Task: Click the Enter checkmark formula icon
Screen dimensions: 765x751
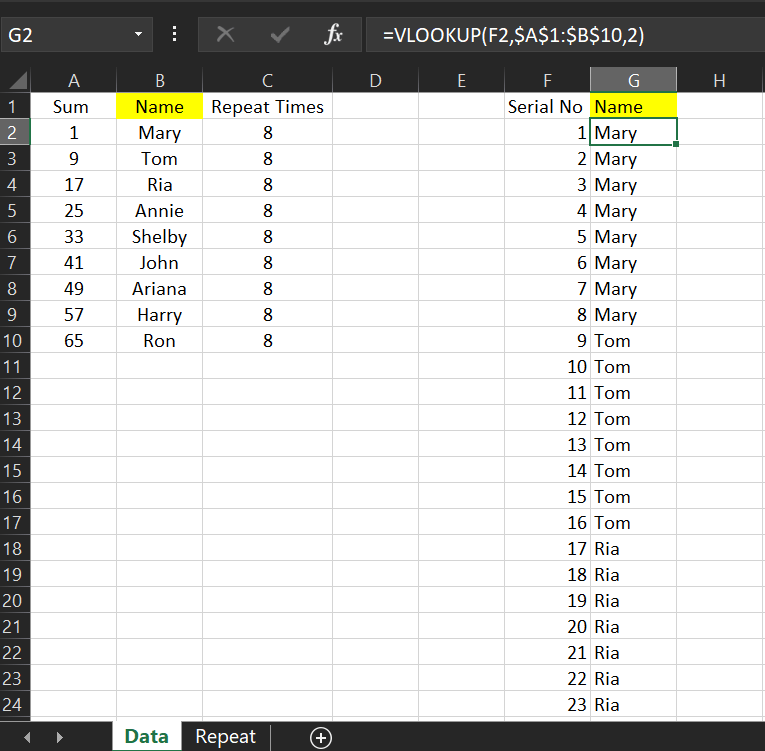Action: (280, 35)
